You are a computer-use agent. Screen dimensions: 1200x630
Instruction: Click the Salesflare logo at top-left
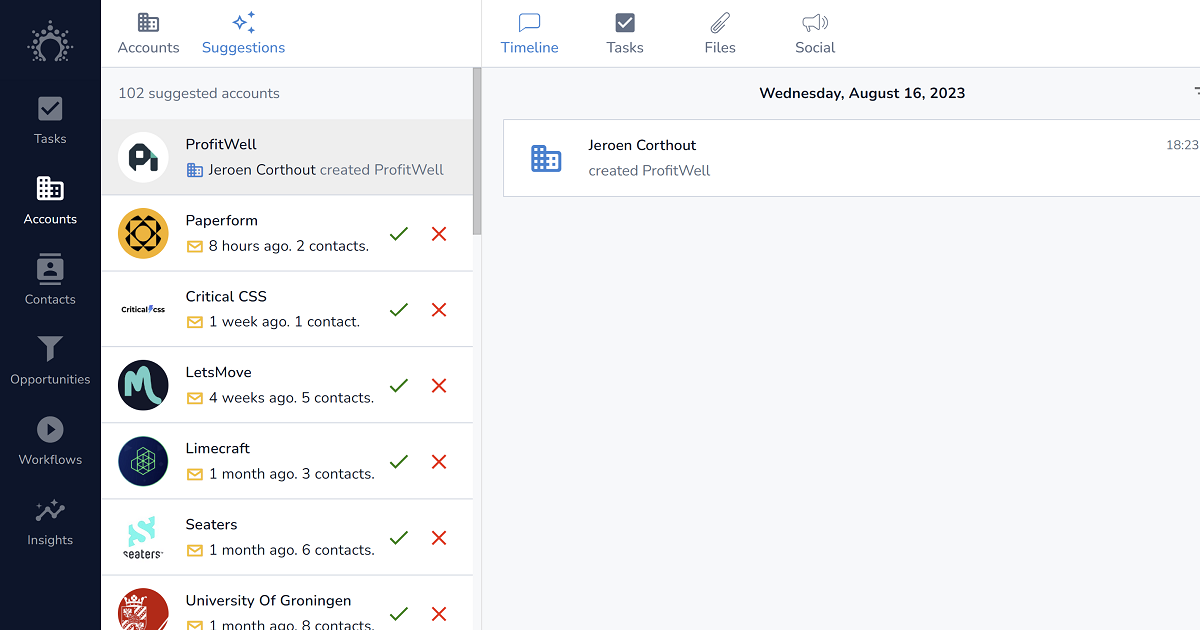50,42
